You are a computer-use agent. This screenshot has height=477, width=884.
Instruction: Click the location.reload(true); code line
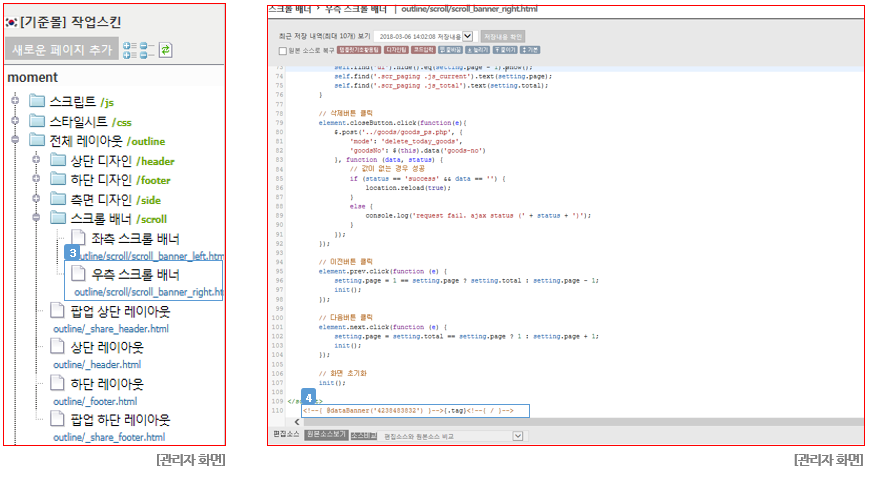point(408,188)
